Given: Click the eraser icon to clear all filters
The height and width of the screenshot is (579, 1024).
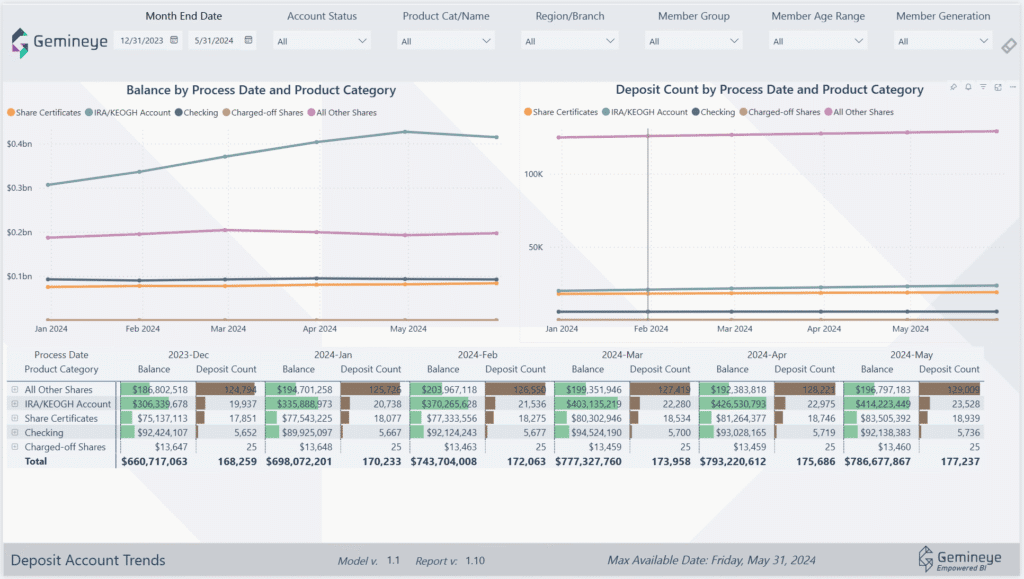Looking at the screenshot, I should (x=1009, y=46).
